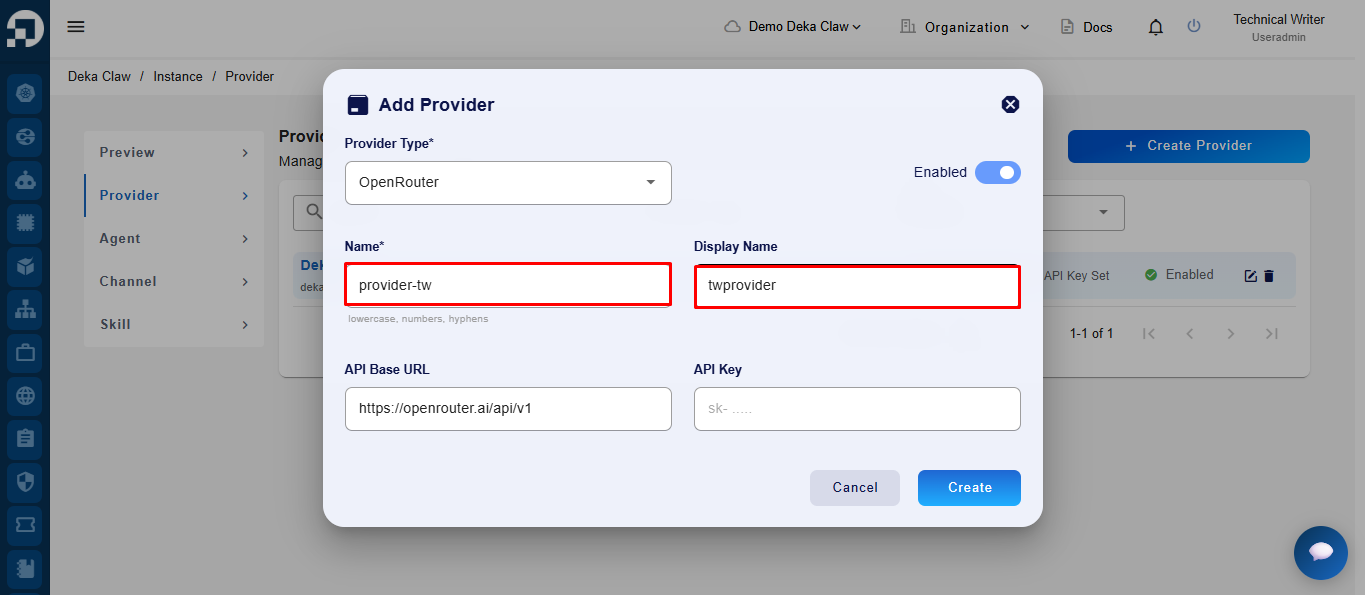Click the API Key input field
The height and width of the screenshot is (595, 1365).
click(x=857, y=409)
